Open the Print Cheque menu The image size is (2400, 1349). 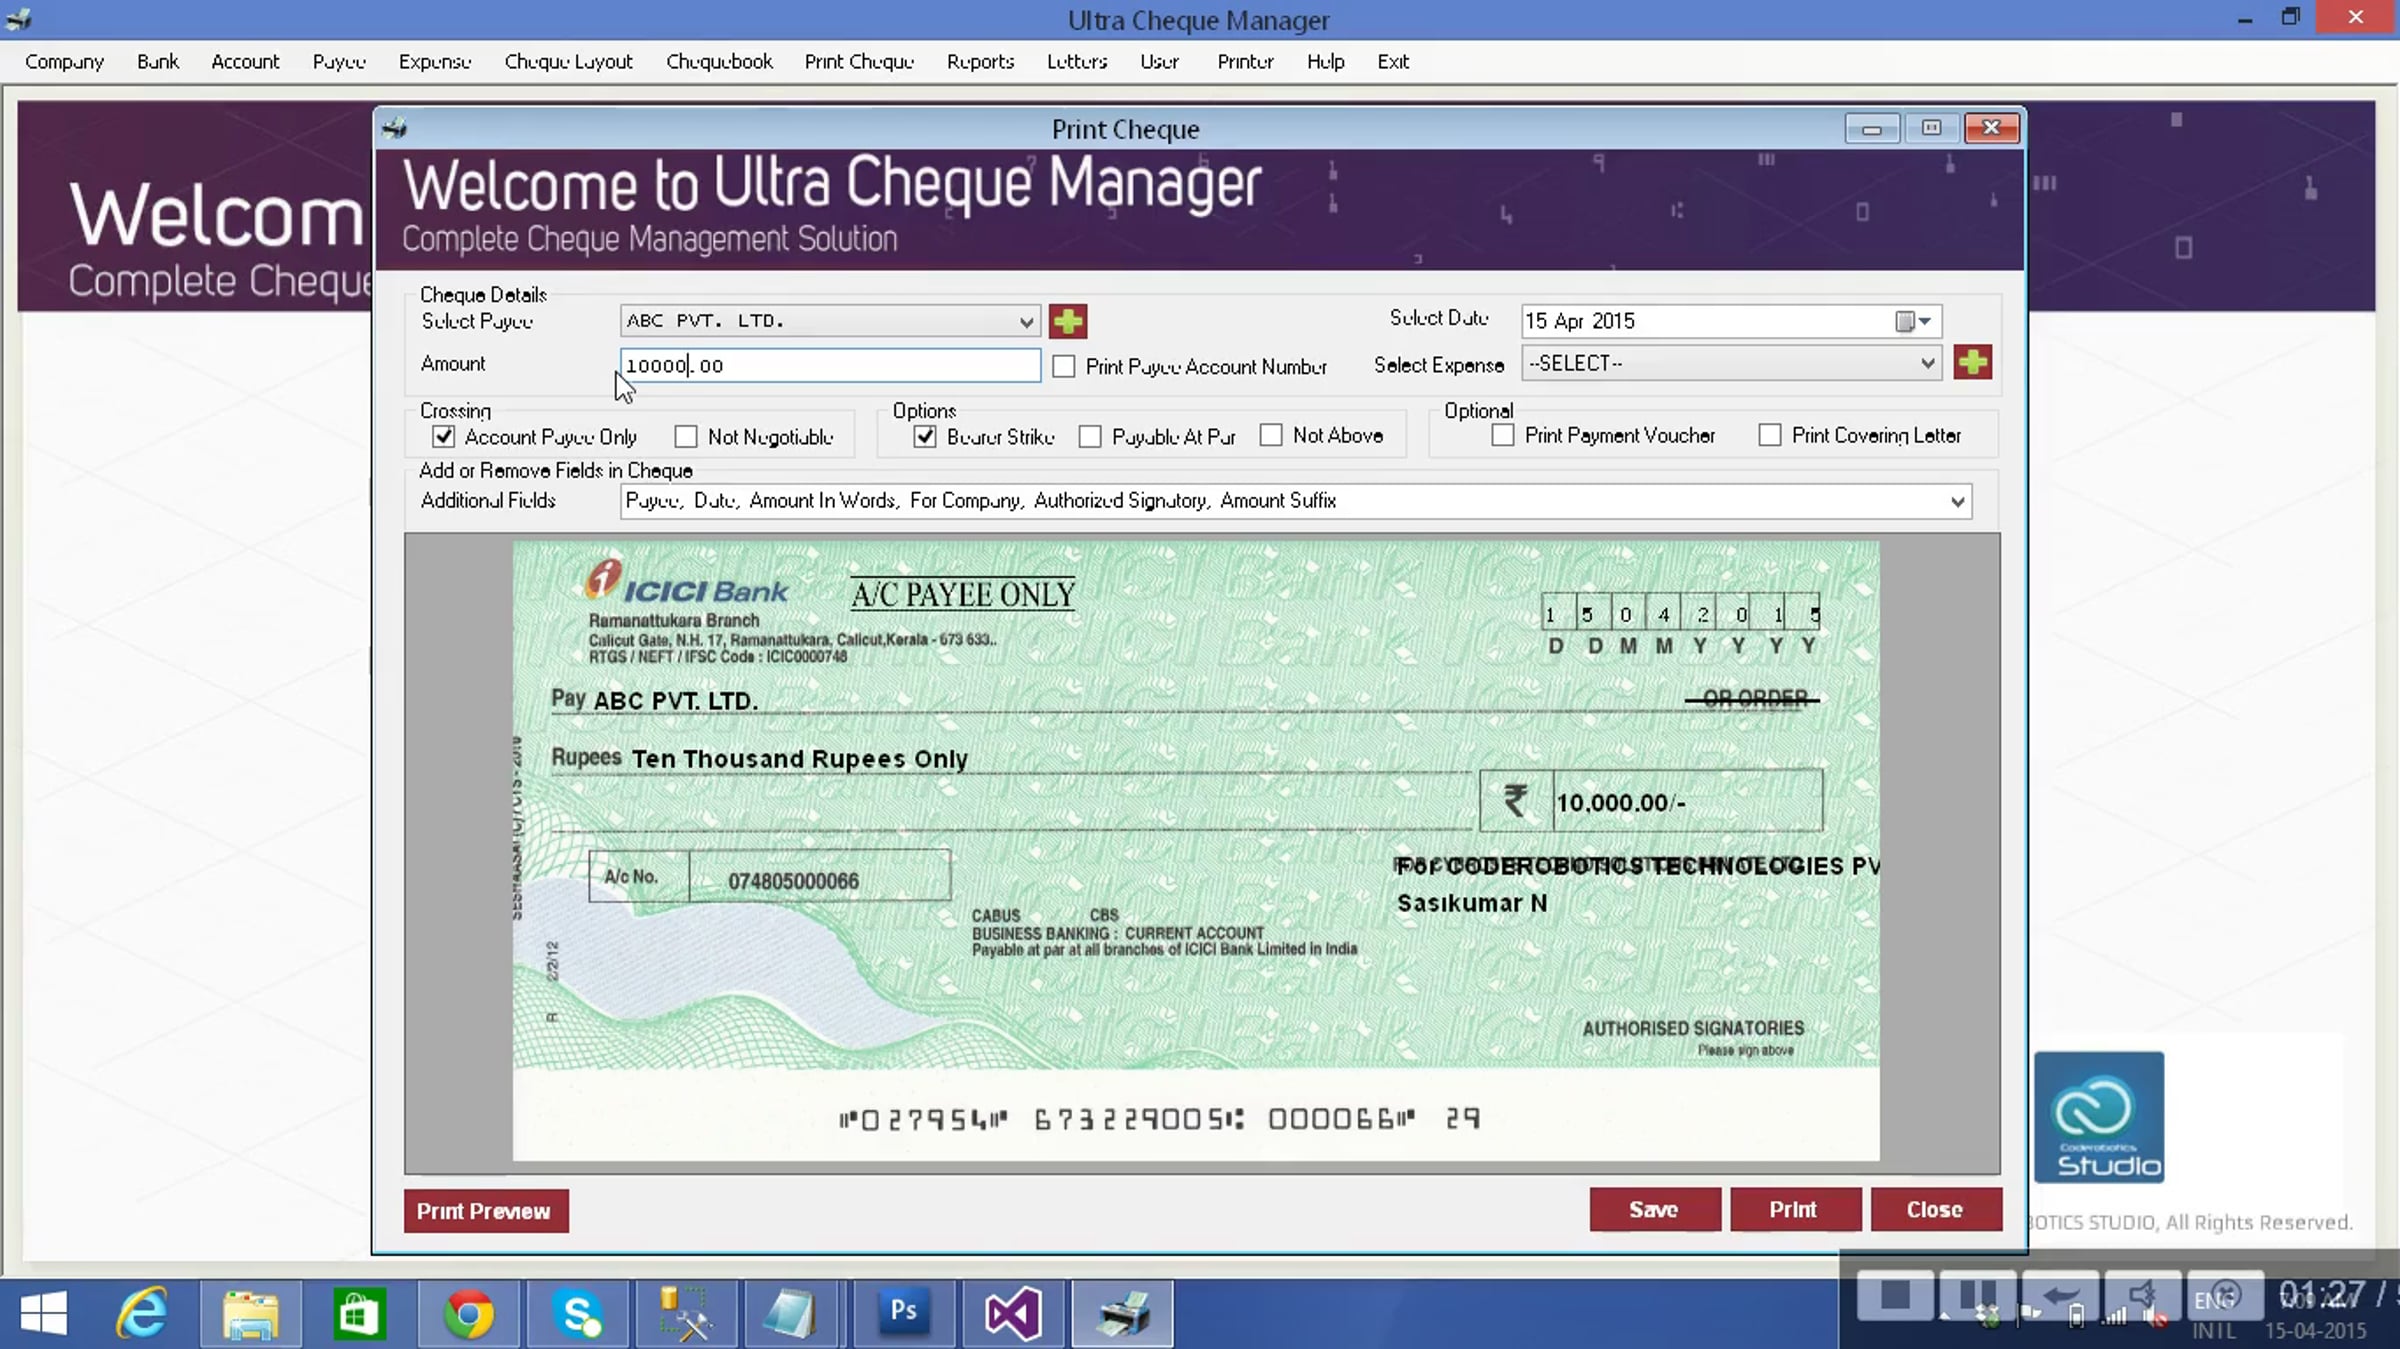point(859,62)
